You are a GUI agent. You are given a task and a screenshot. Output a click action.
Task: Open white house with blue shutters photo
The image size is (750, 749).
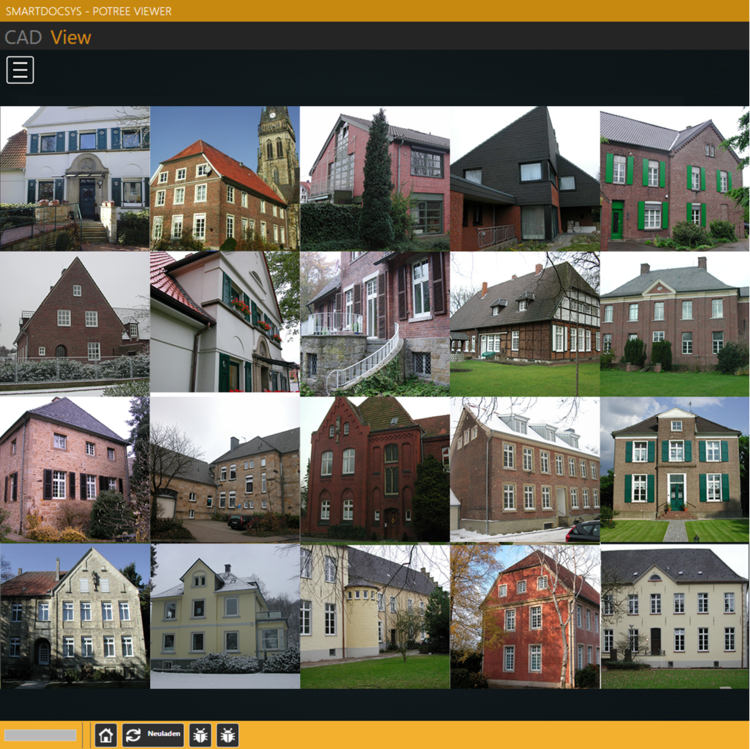point(75,178)
